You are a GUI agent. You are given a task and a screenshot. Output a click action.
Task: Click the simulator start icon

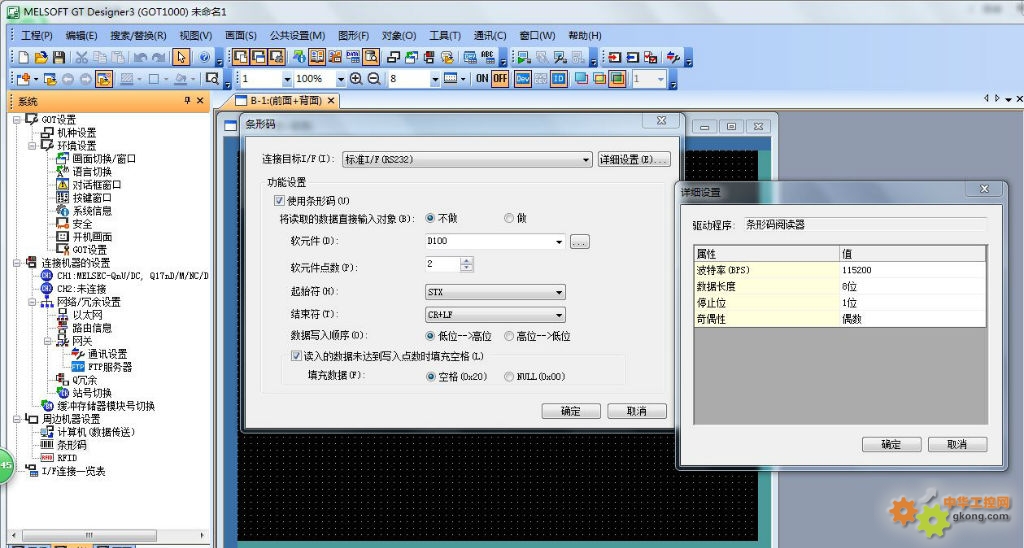523,57
